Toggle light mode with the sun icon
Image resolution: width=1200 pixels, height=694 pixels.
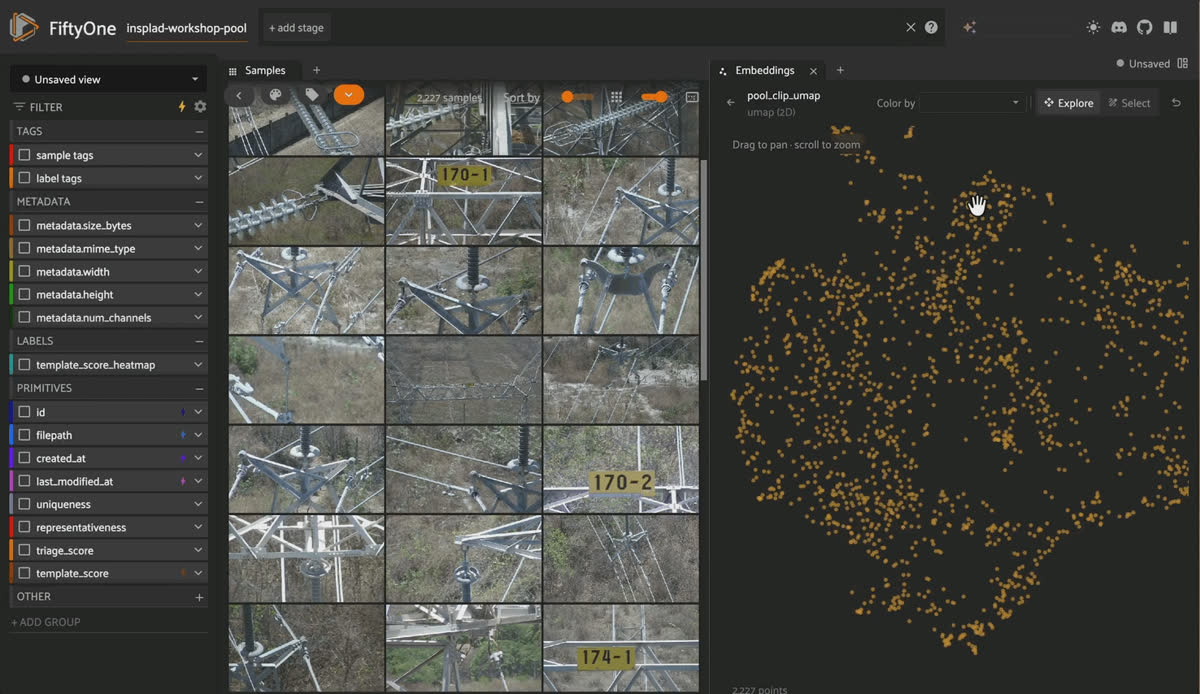click(1093, 28)
